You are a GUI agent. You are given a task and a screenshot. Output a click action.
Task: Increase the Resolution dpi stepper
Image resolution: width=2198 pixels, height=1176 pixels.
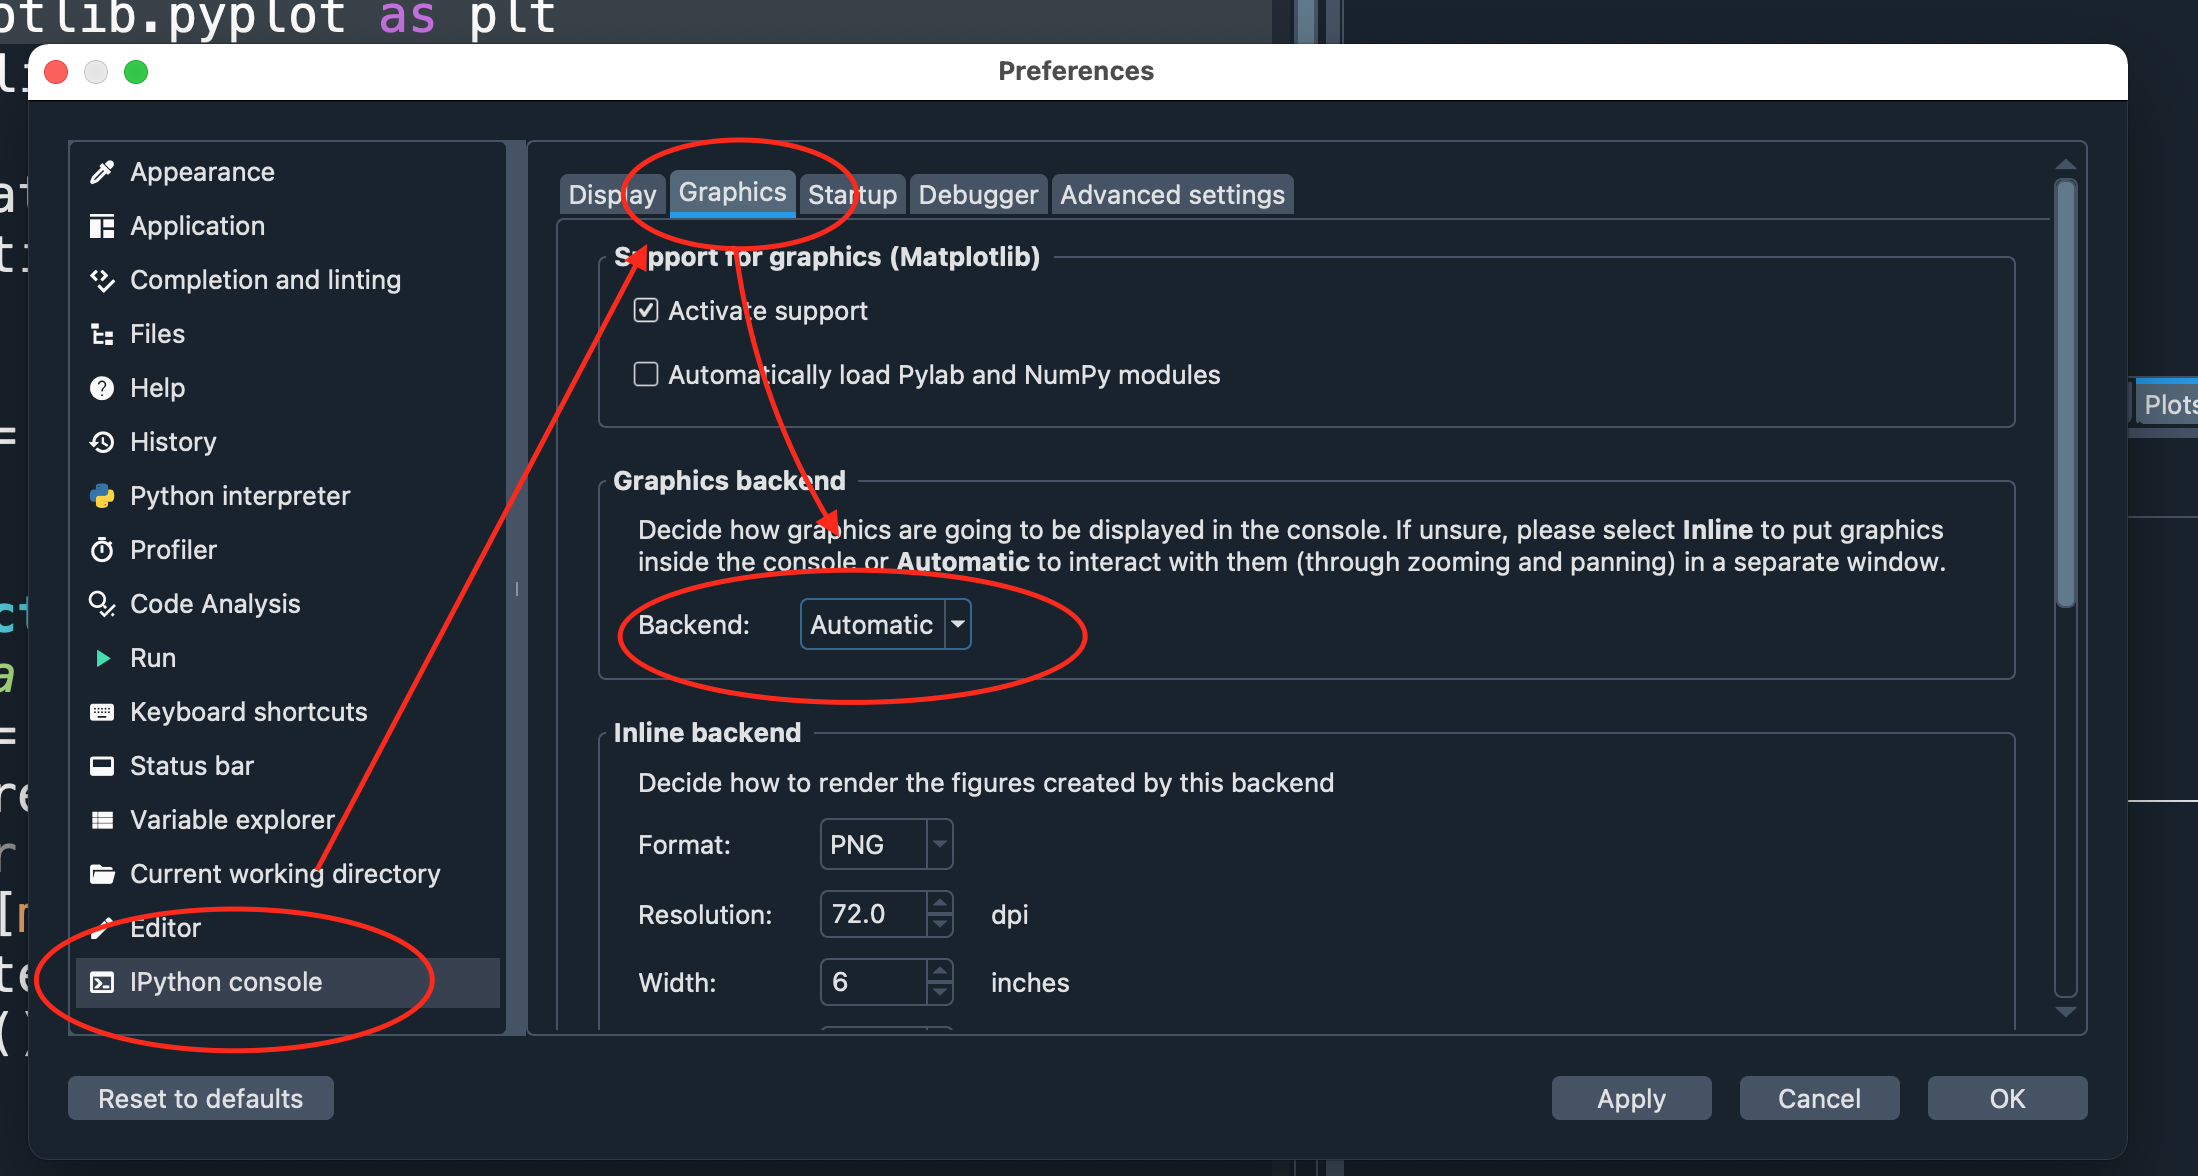tap(939, 903)
